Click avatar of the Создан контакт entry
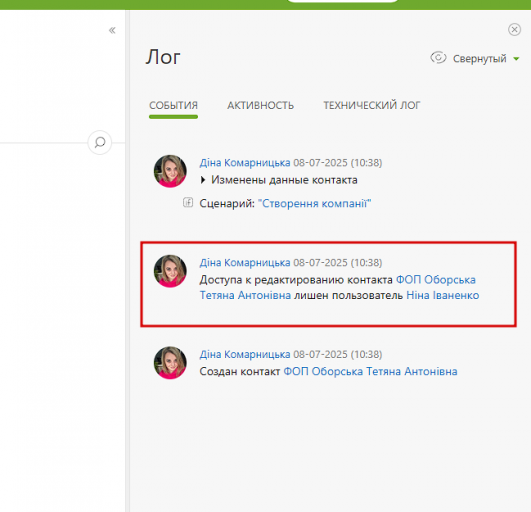The width and height of the screenshot is (531, 512). click(170, 363)
